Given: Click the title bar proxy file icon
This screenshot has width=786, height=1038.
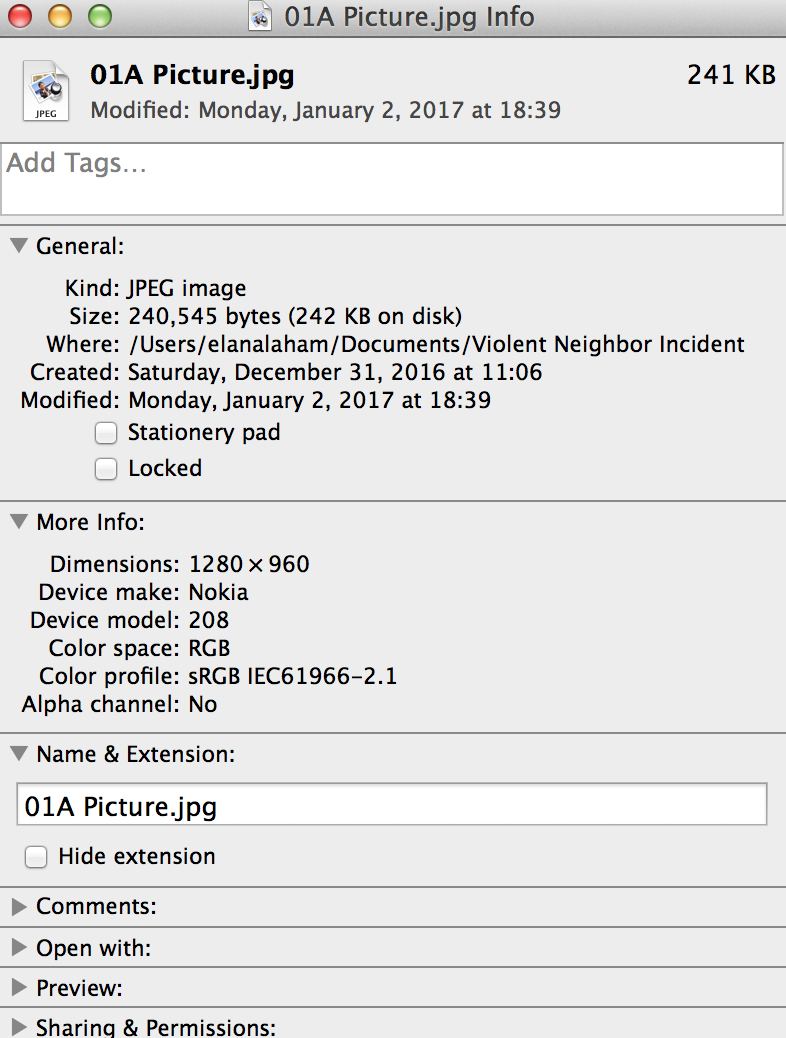Looking at the screenshot, I should [260, 17].
